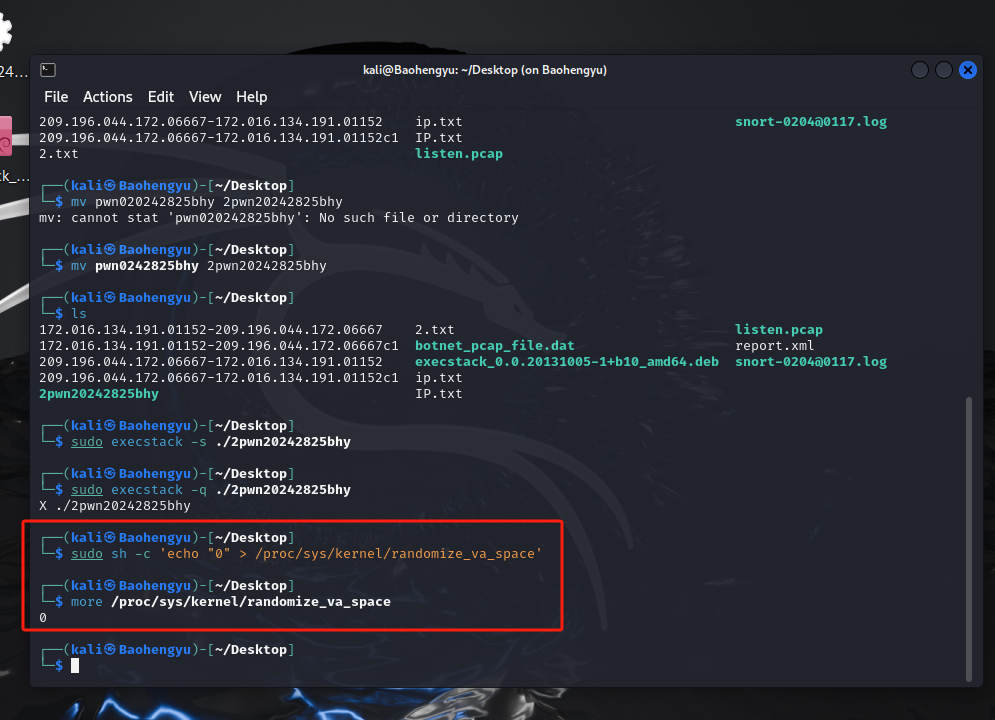Screen dimensions: 995x720
Task: Click the pink desktop icon behind the terminal
Action: click(x=6, y=136)
